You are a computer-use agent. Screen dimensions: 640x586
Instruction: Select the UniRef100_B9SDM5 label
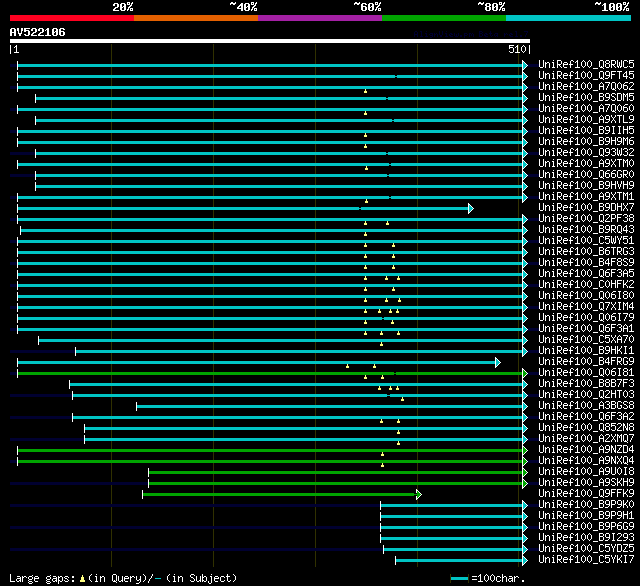coord(586,98)
